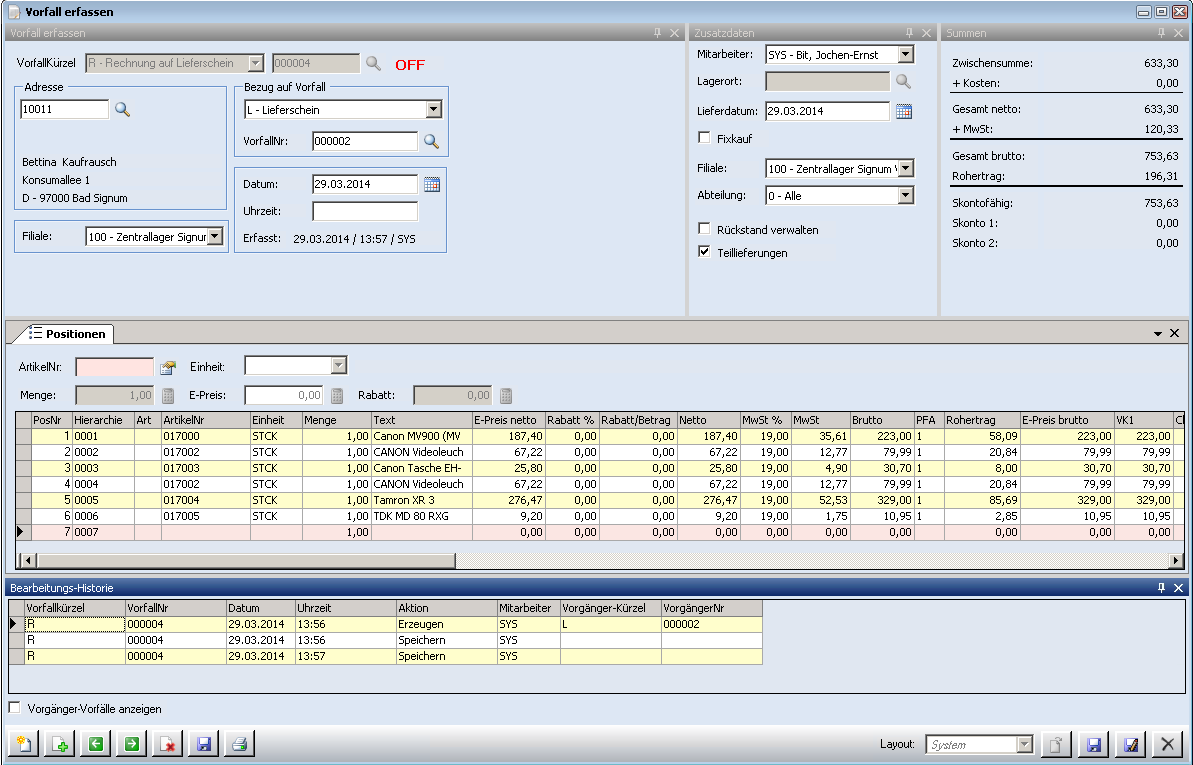Check the Rückstand verwalten option

[x=704, y=229]
